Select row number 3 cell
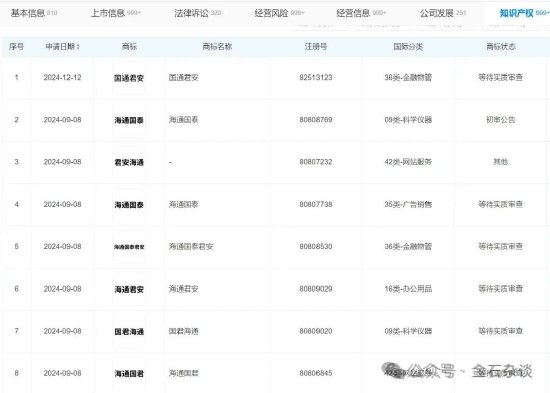The width and height of the screenshot is (550, 393). point(16,162)
